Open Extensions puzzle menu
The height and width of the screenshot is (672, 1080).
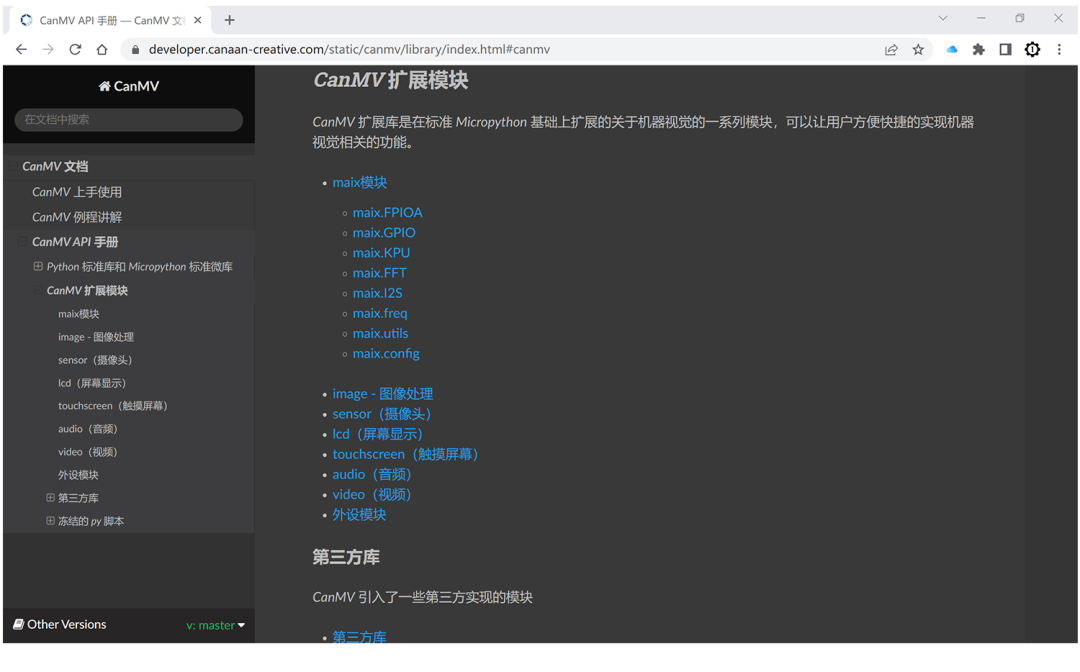(978, 50)
